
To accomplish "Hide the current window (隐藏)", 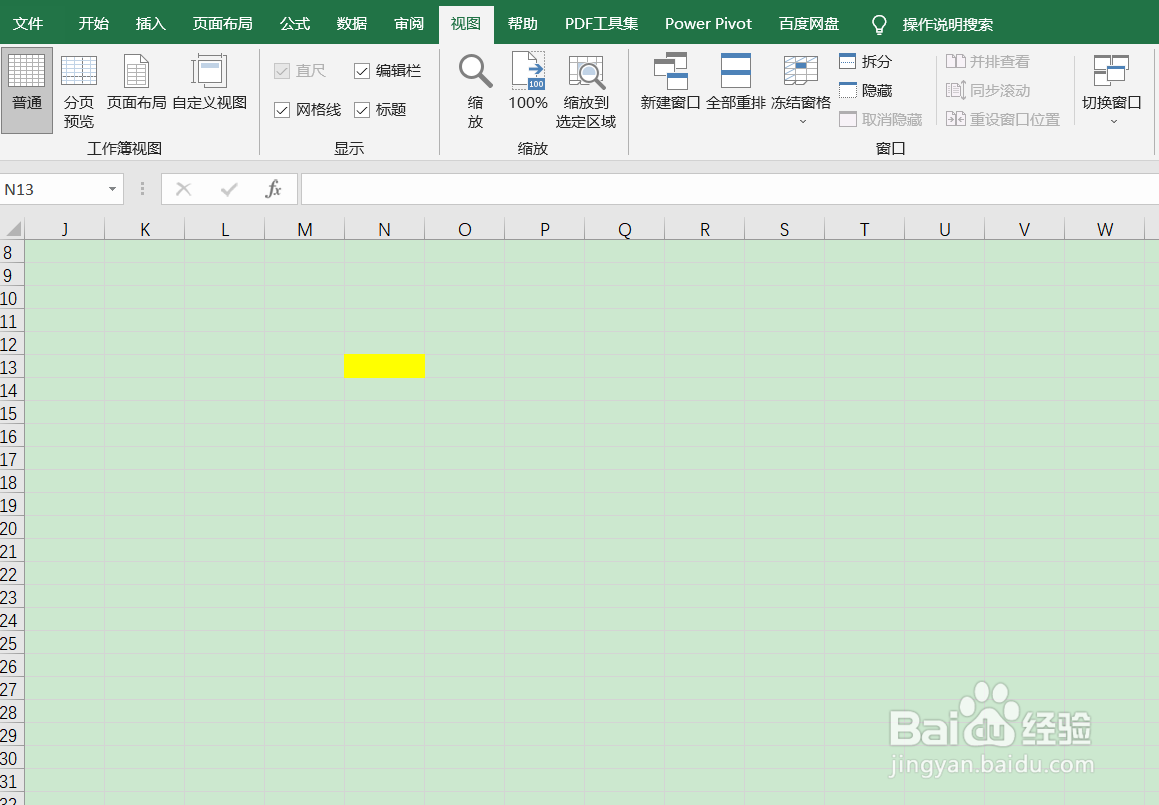I will [x=866, y=90].
